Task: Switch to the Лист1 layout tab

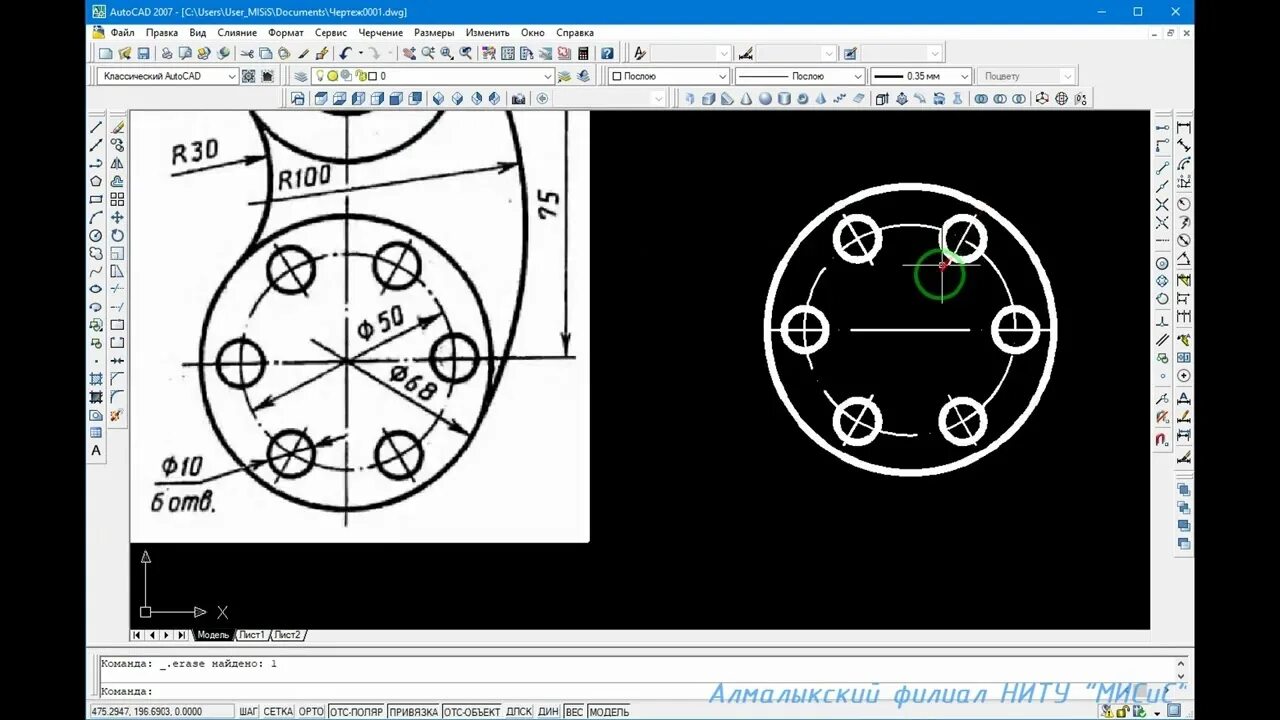Action: click(x=252, y=635)
